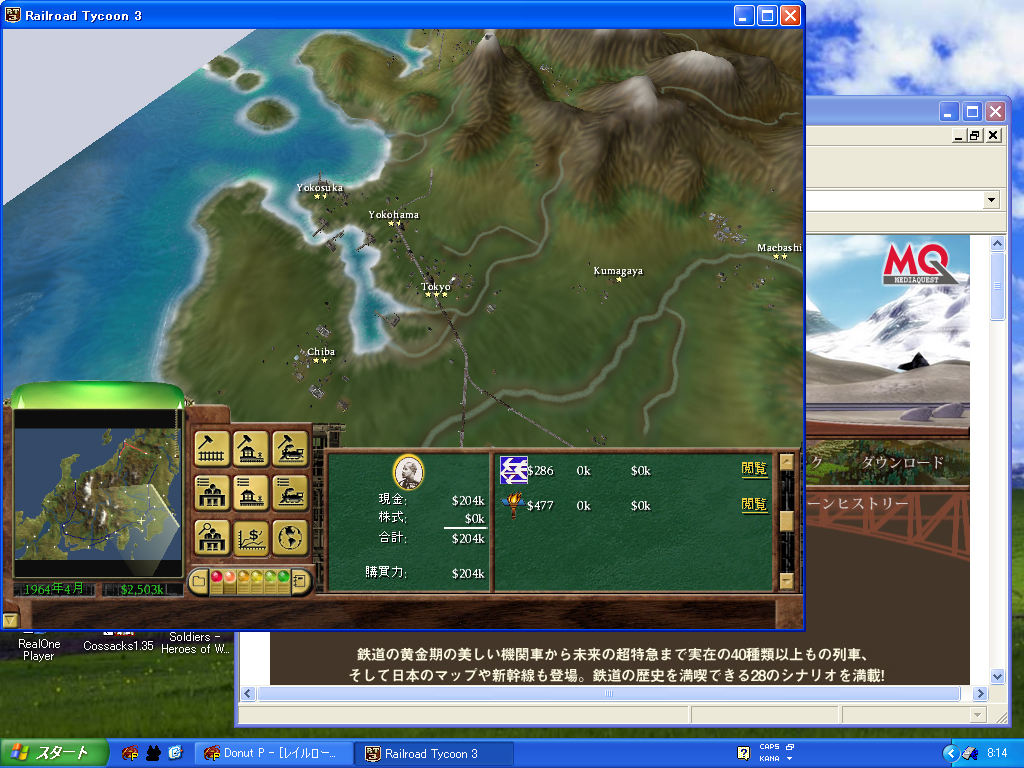Open the company list panel
Viewport: 1024px width, 768px height.
(x=212, y=492)
